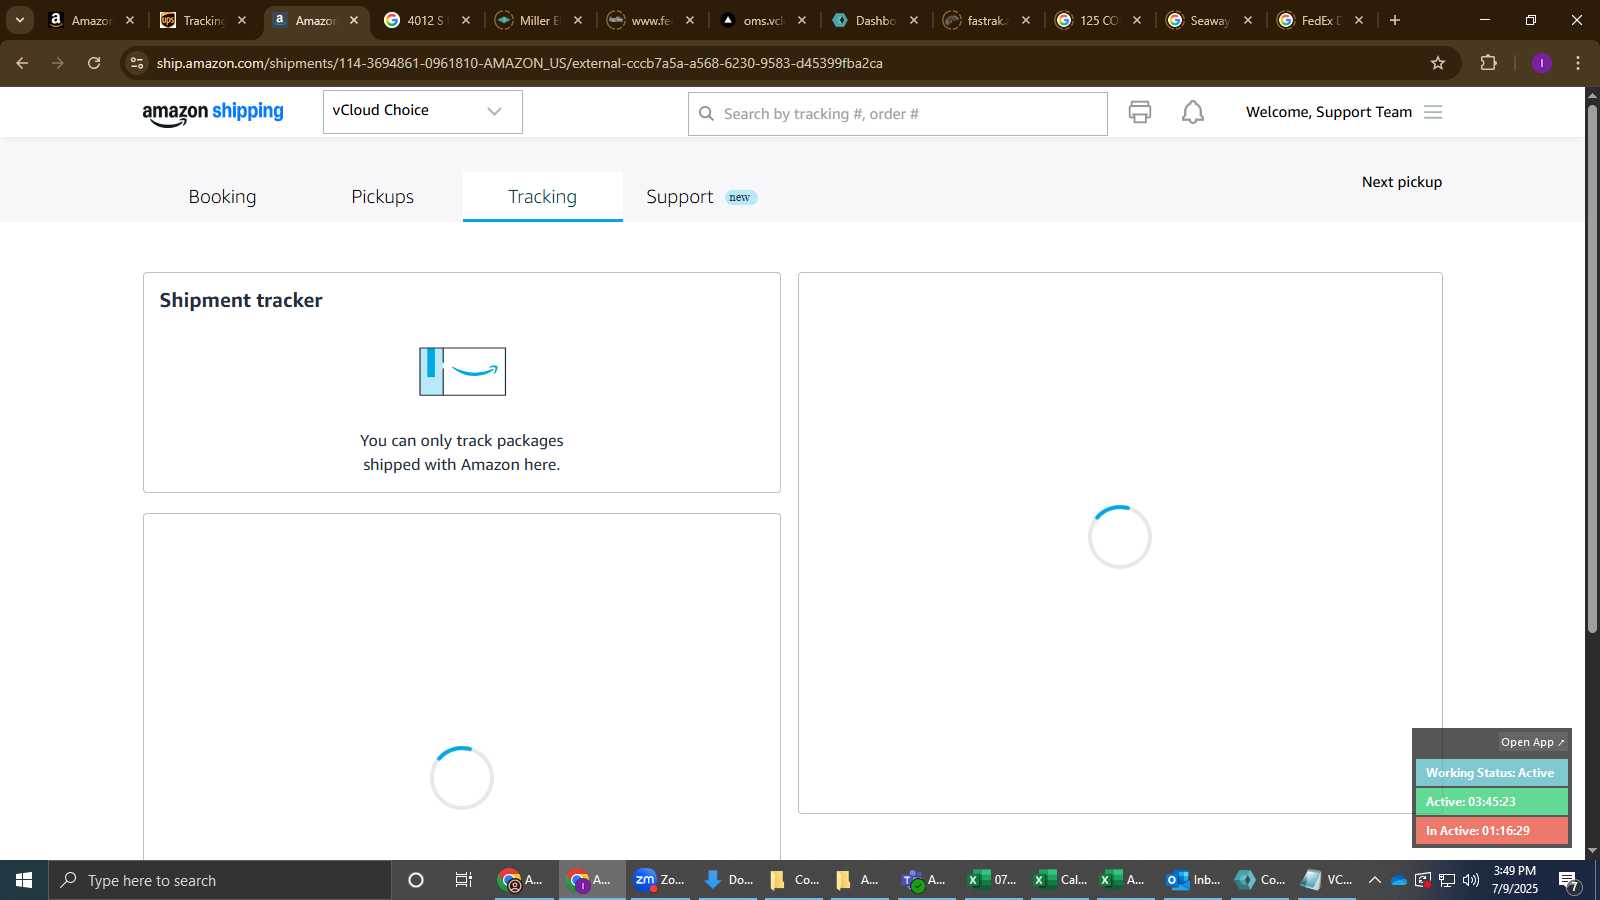Viewport: 1600px width, 900px height.
Task: Open the tab search dropdown arrow
Action: click(x=19, y=20)
